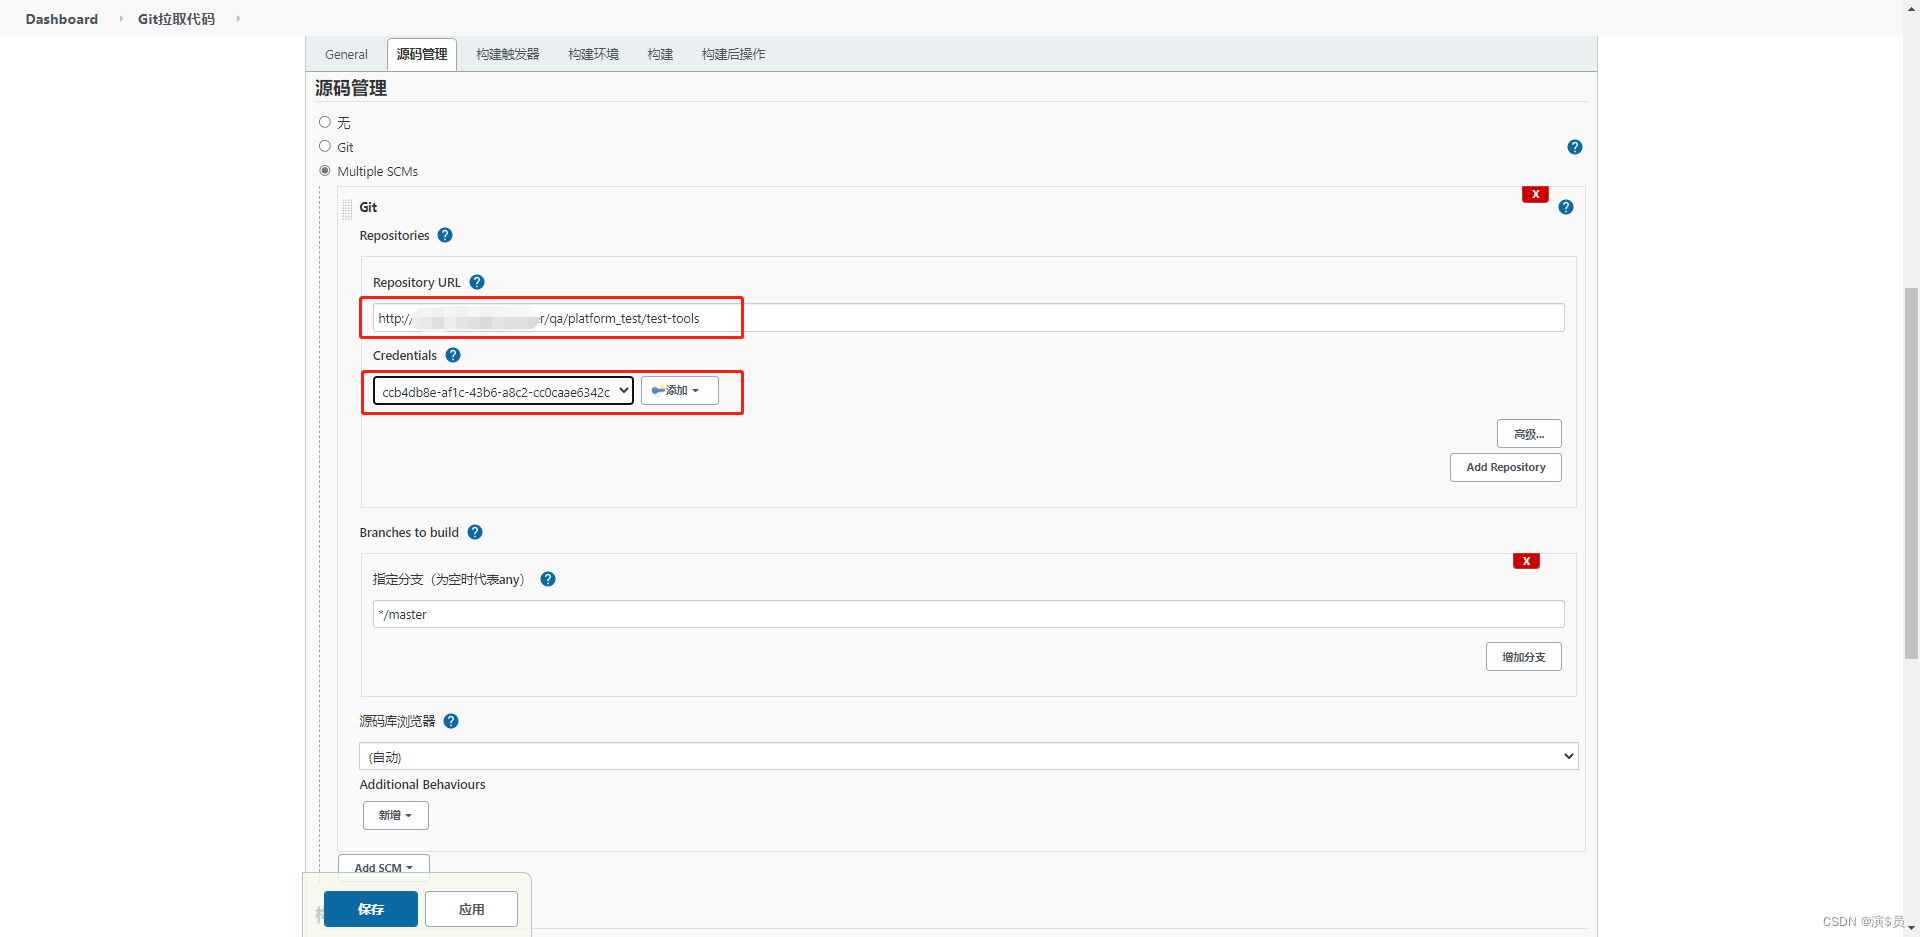Go to Dashboard breadcrumb

[62, 19]
